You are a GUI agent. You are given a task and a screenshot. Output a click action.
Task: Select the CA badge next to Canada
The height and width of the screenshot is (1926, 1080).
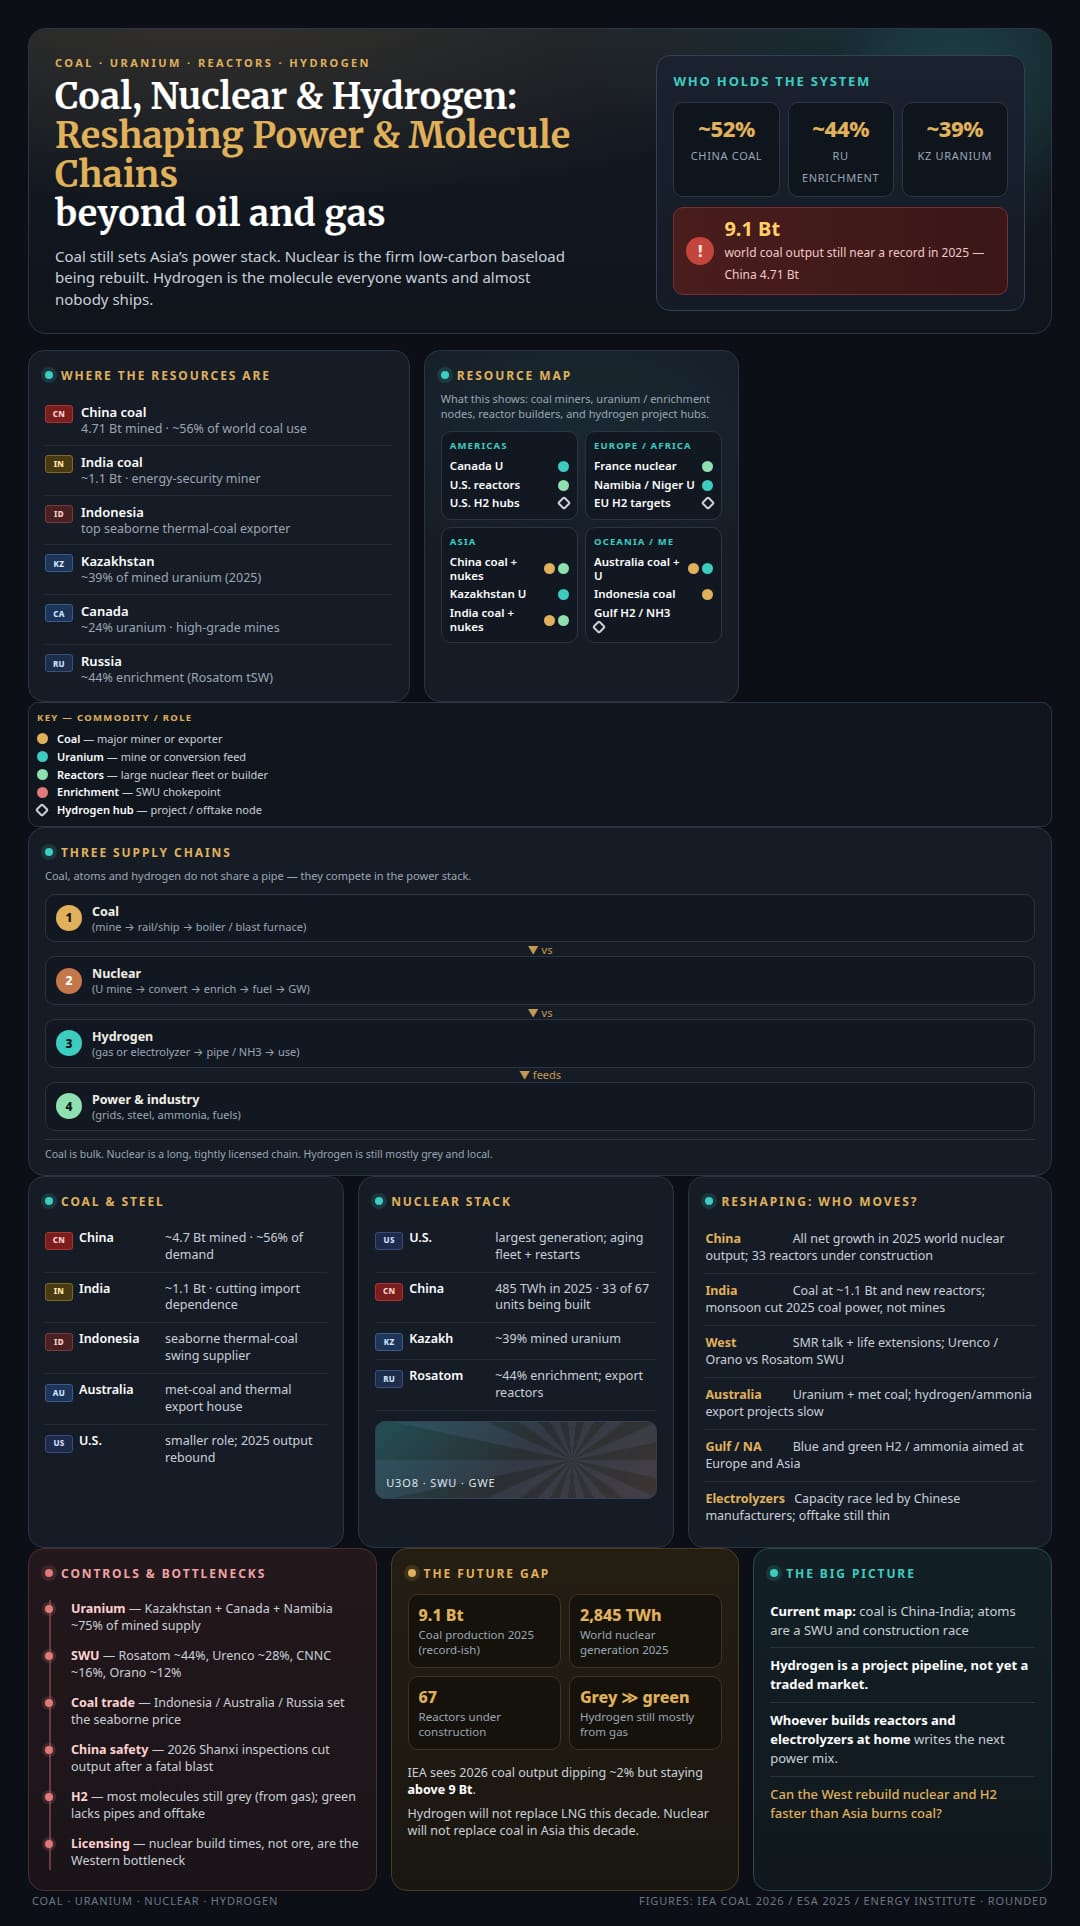pos(58,613)
